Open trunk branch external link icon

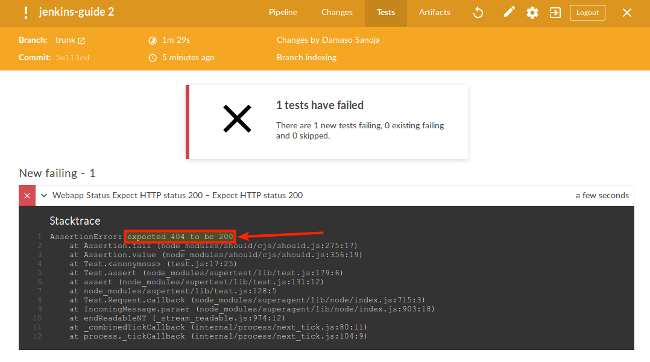point(82,41)
